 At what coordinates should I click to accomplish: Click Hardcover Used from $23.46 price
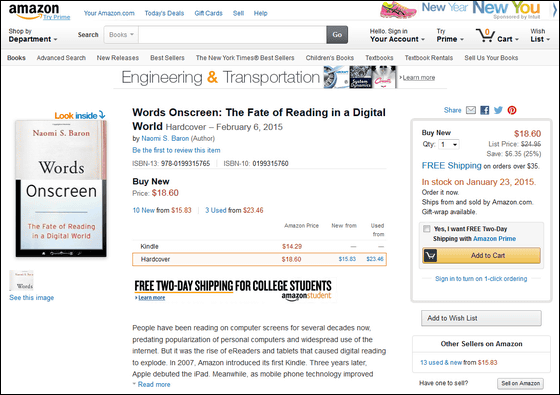(375, 259)
